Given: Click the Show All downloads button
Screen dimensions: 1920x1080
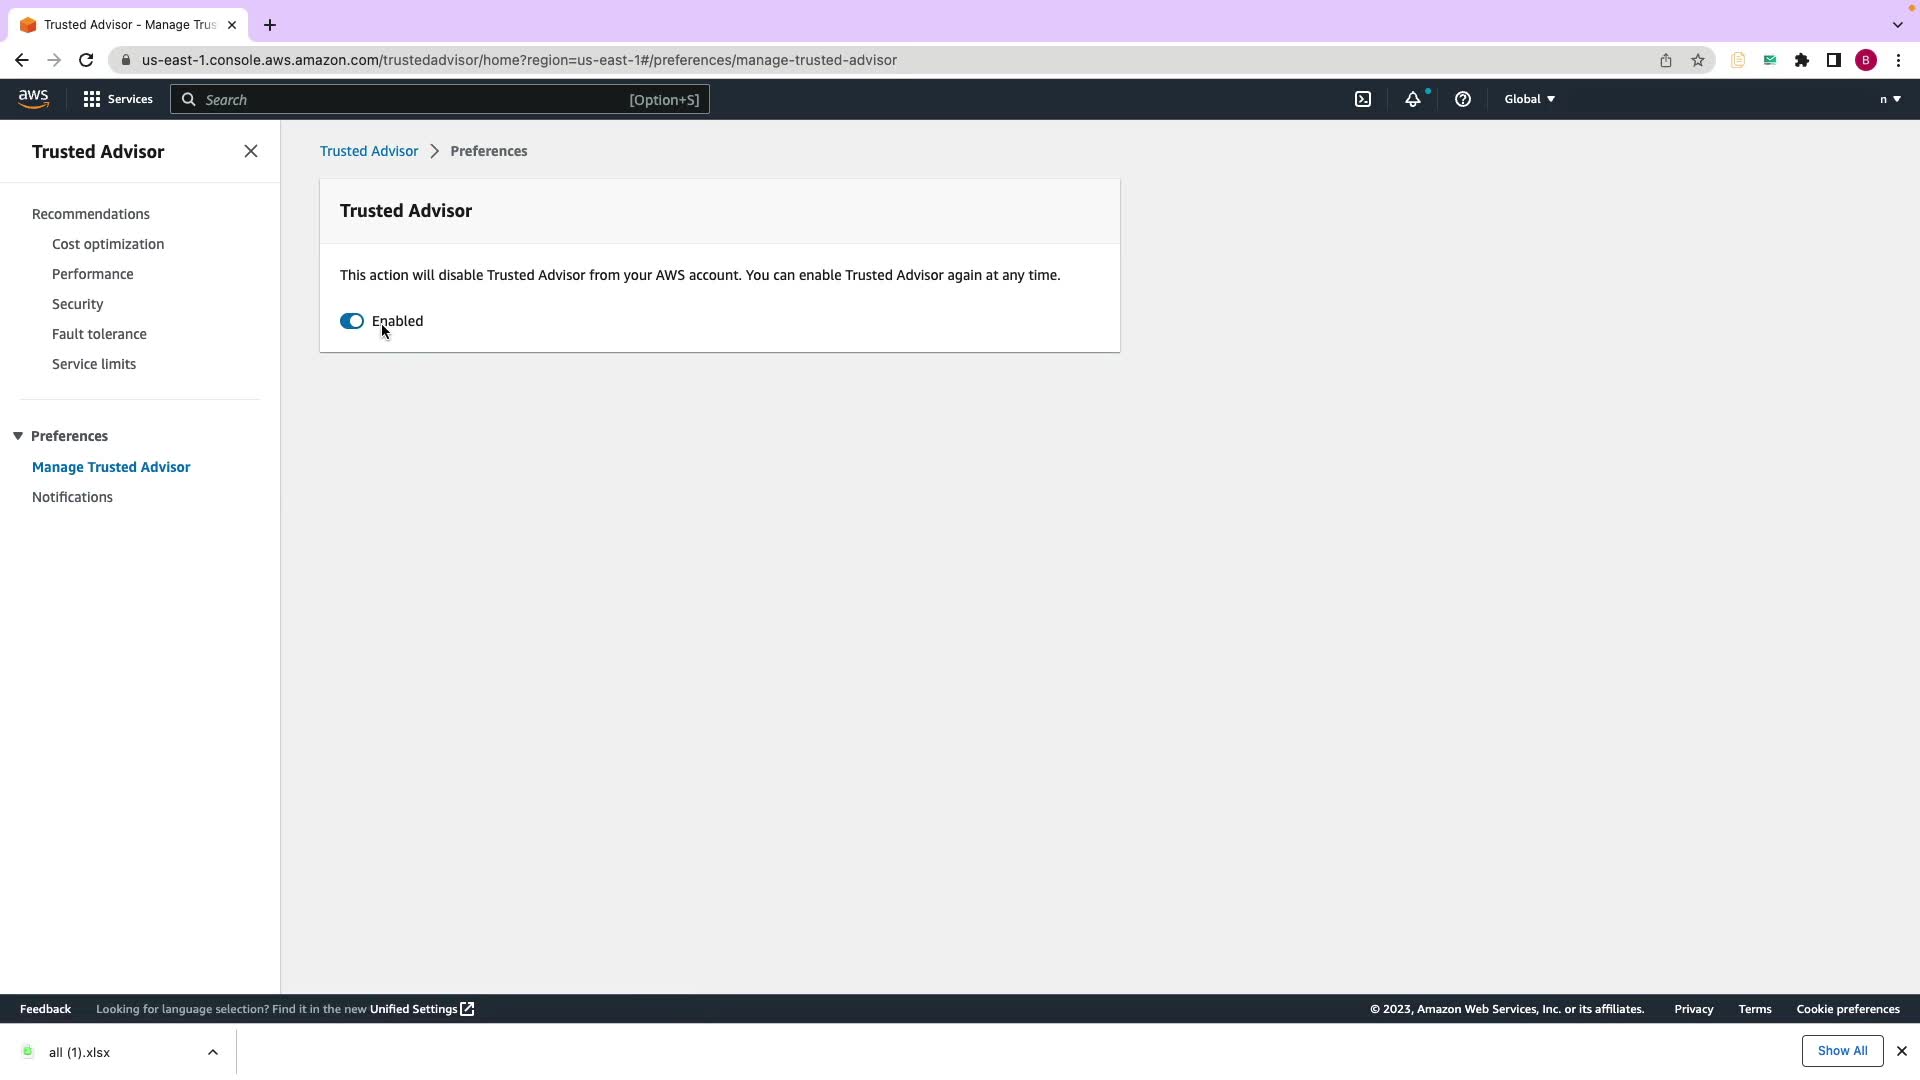Looking at the screenshot, I should 1841,1051.
